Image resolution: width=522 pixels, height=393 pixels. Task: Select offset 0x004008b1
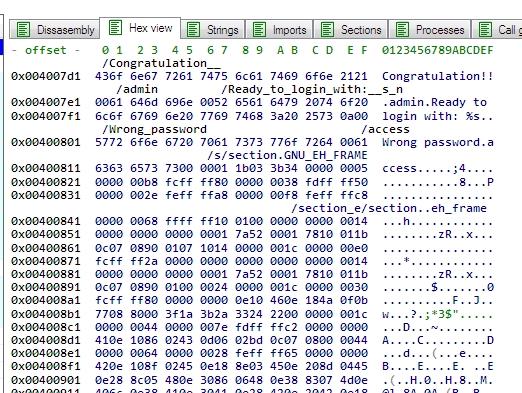coord(46,314)
